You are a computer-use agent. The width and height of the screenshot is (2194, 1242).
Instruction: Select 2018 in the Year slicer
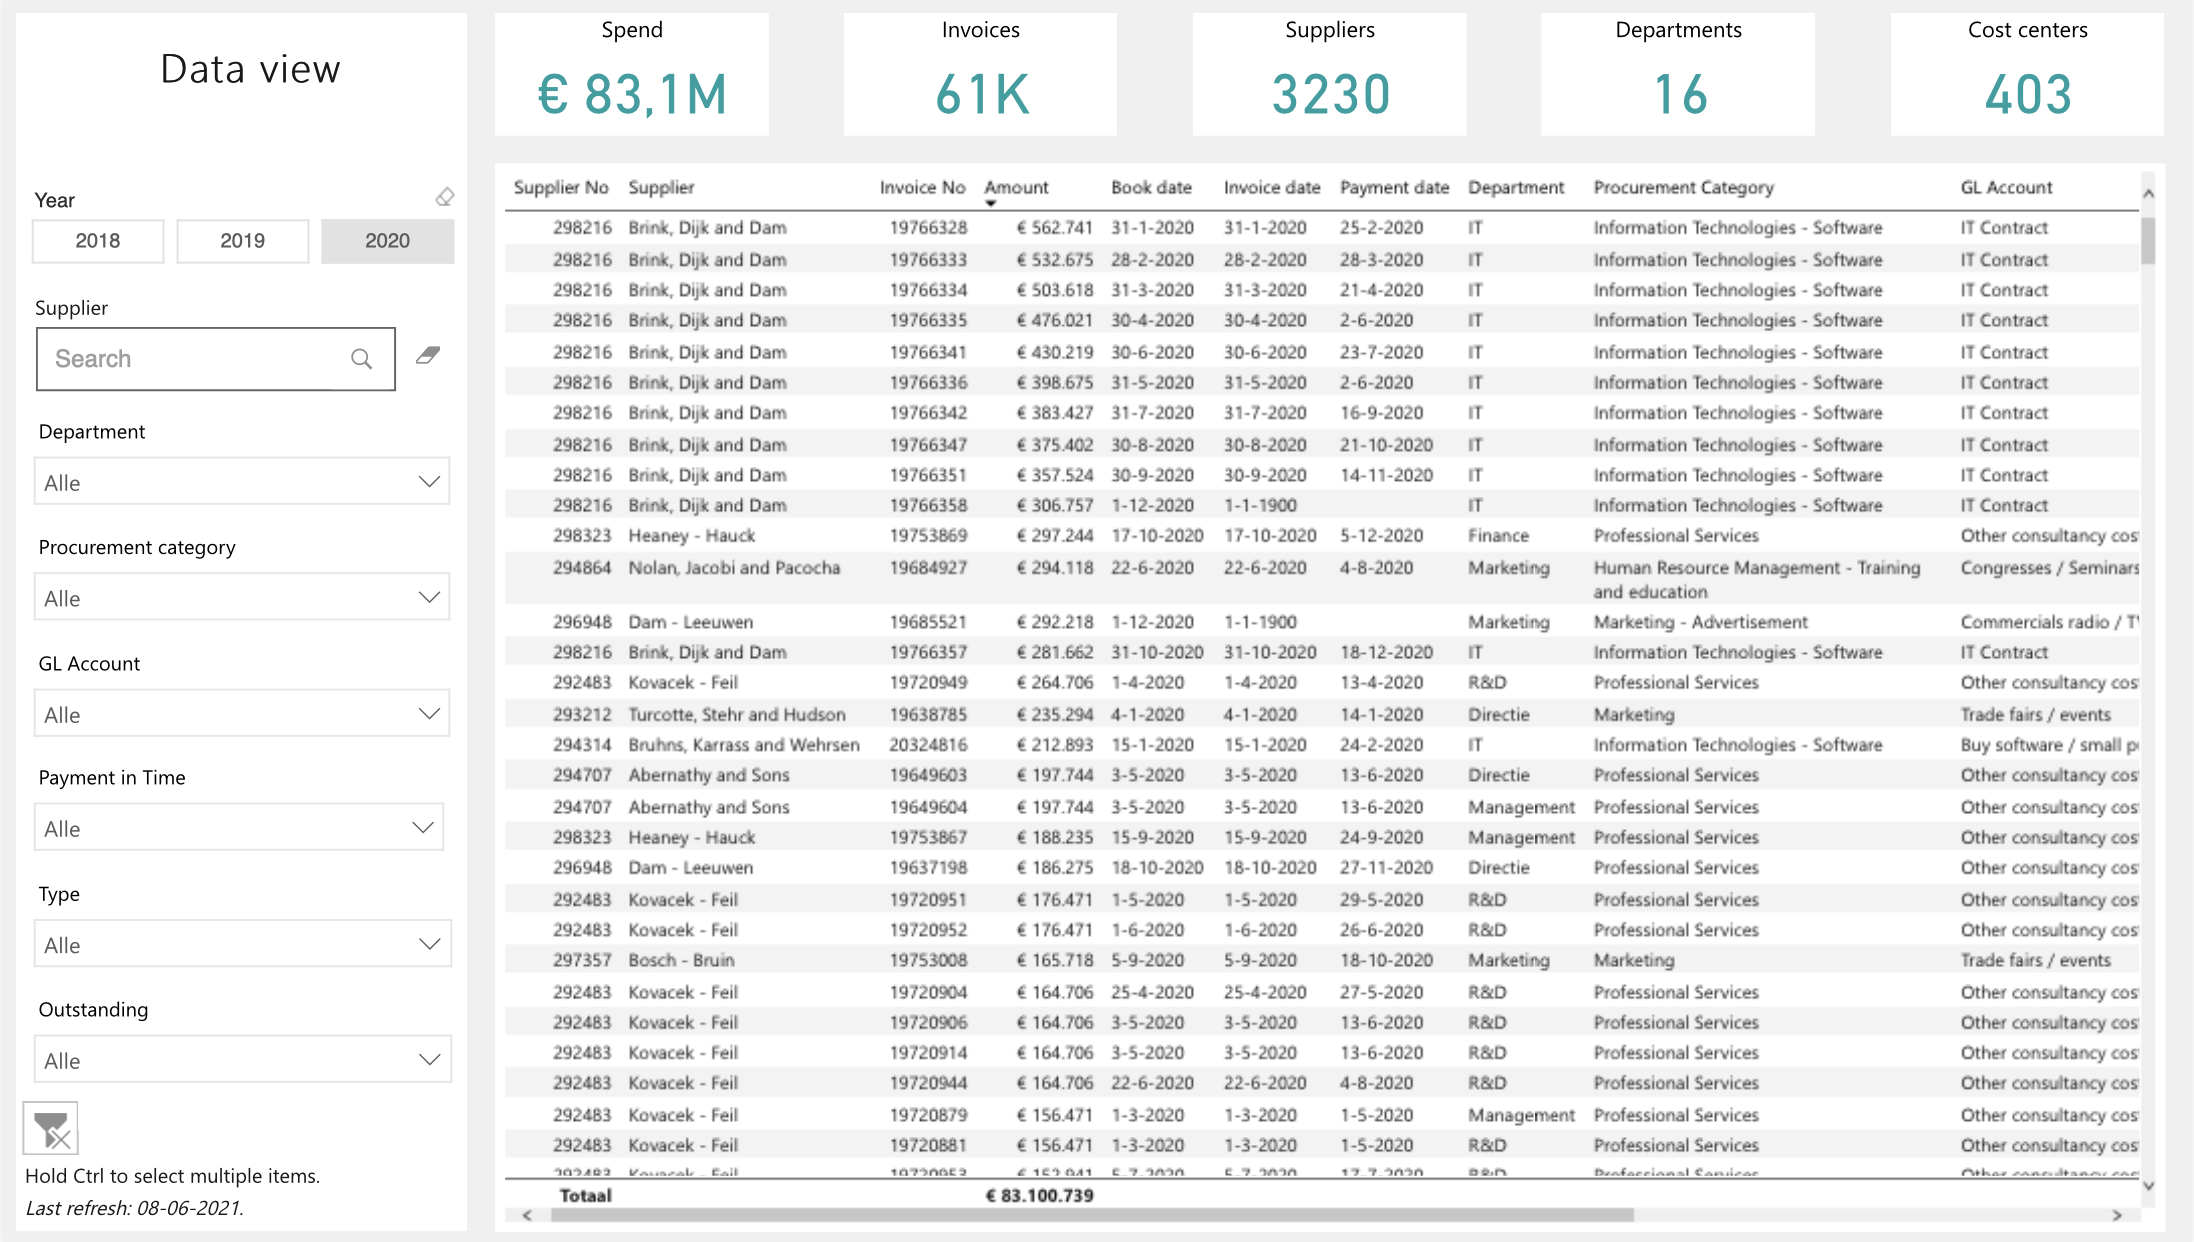(x=97, y=240)
